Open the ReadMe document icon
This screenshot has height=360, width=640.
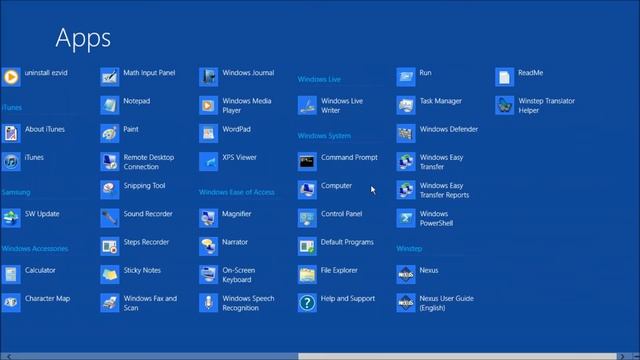(x=505, y=77)
